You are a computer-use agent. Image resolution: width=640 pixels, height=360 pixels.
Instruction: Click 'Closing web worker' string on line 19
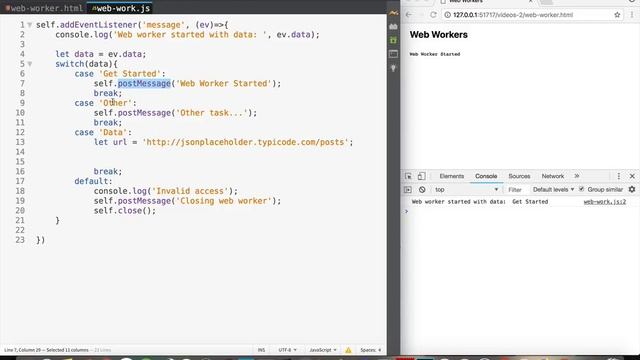click(224, 201)
